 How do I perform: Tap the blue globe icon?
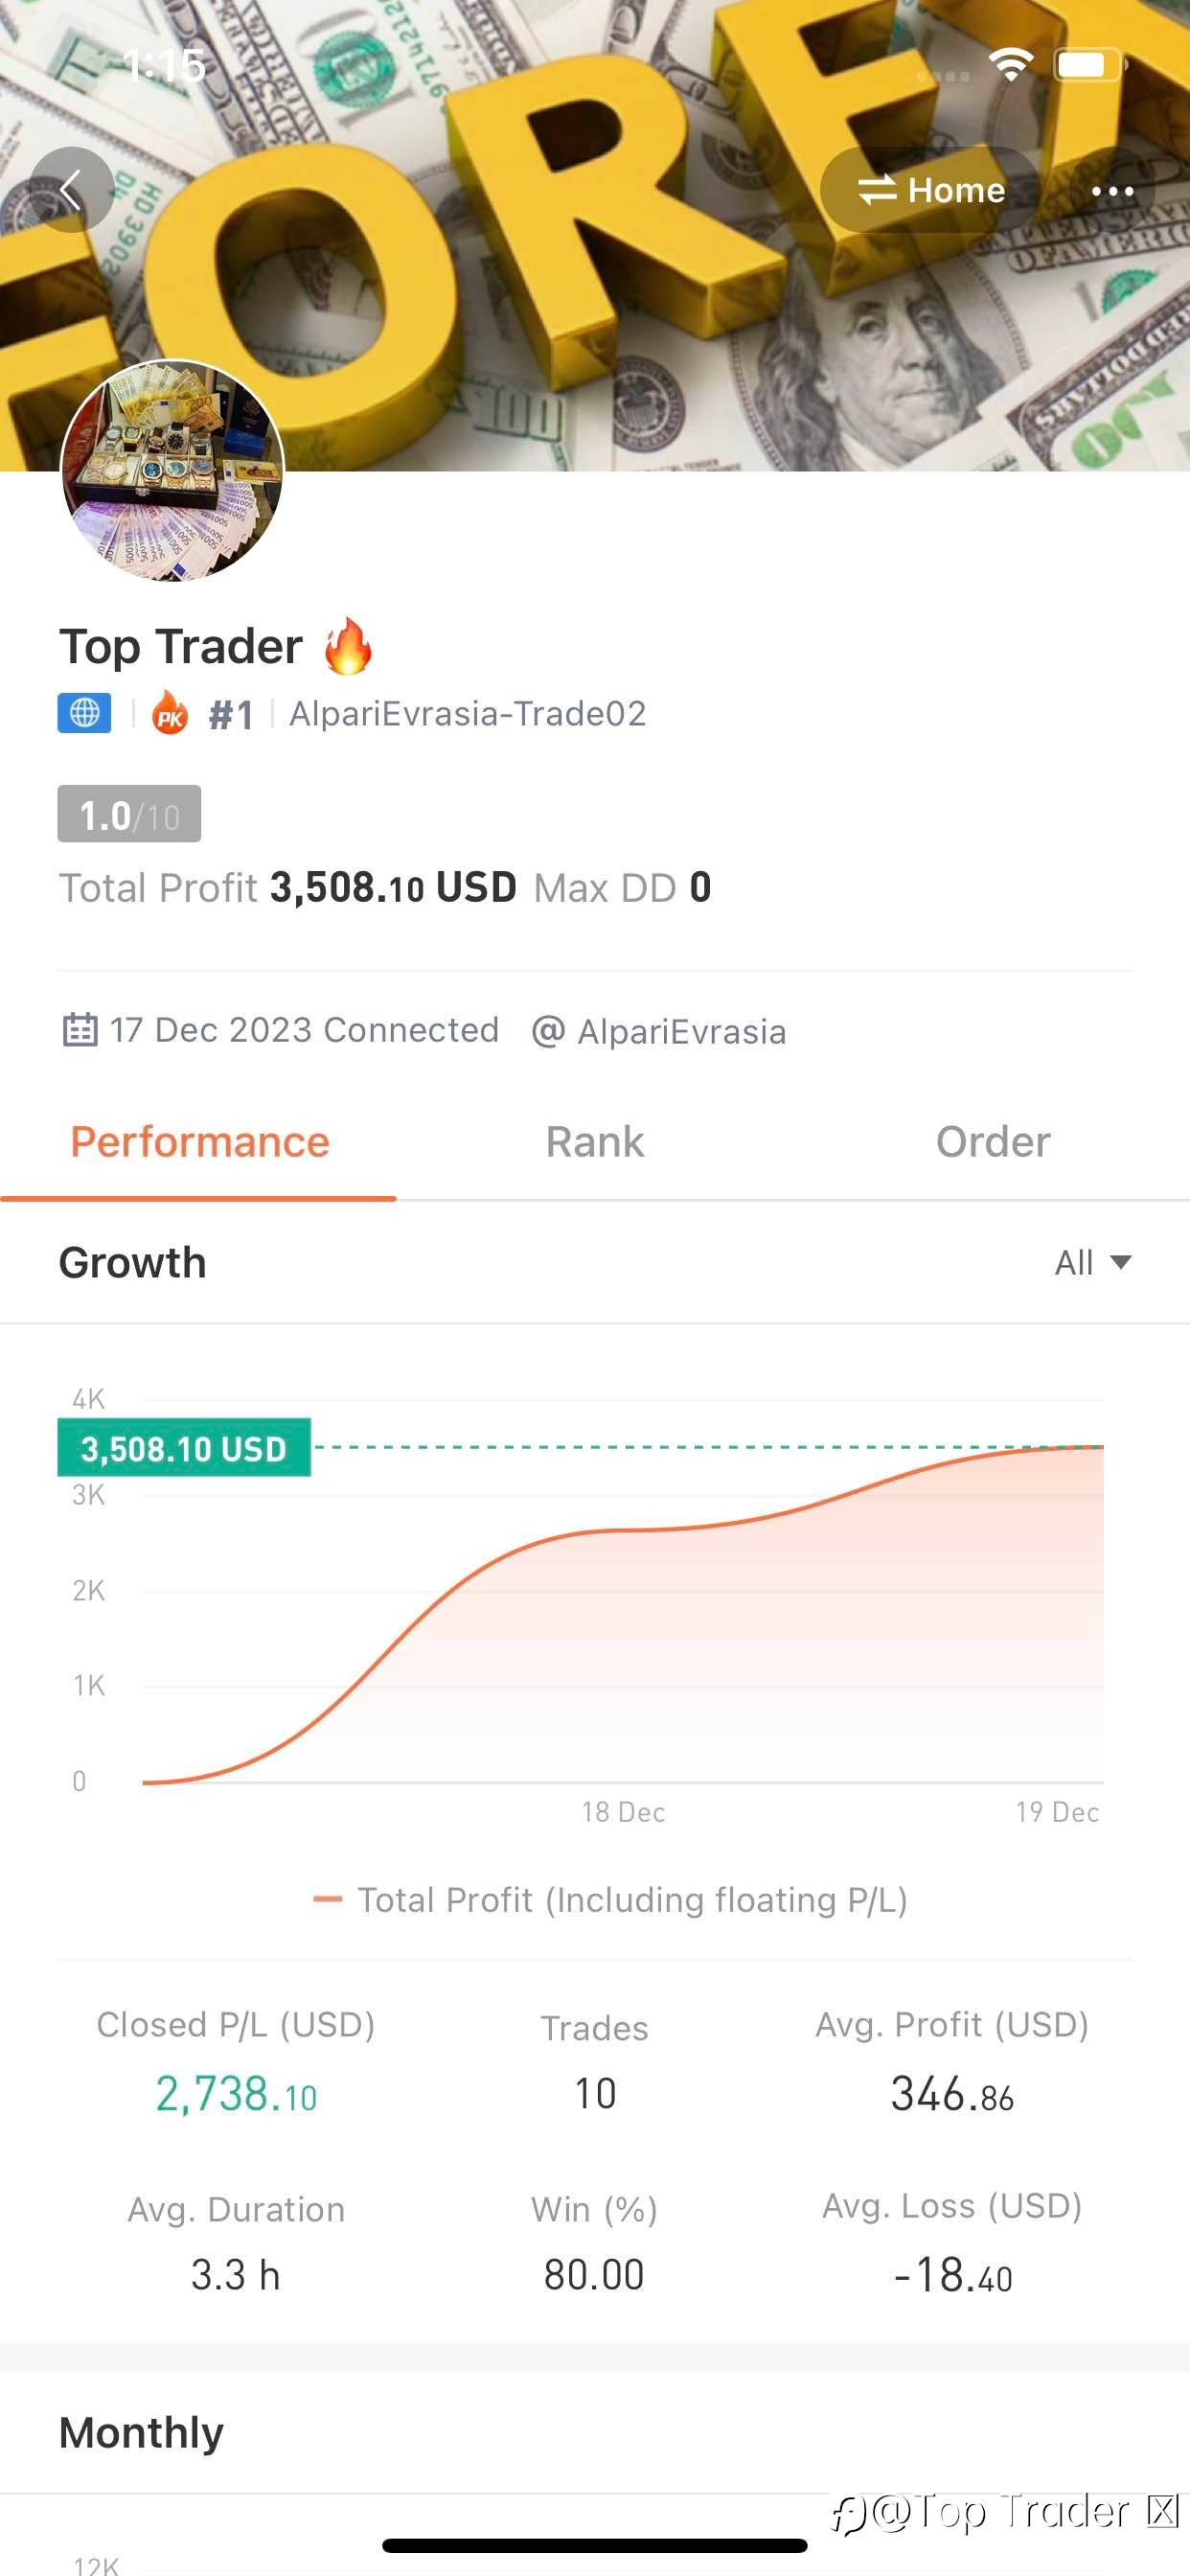click(84, 713)
